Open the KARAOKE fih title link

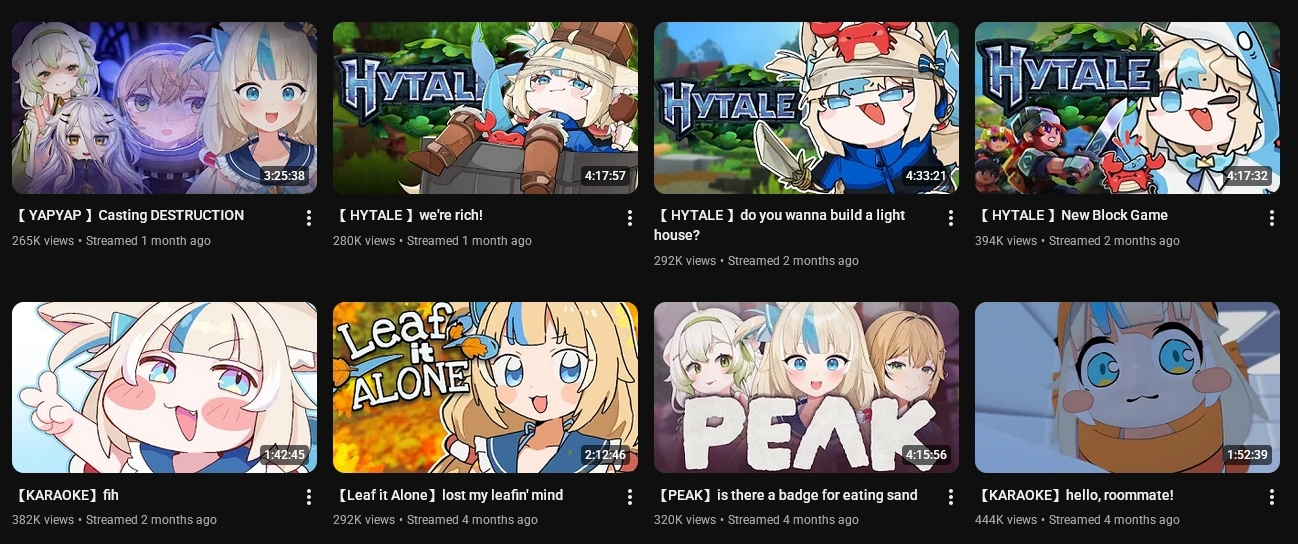coord(66,495)
